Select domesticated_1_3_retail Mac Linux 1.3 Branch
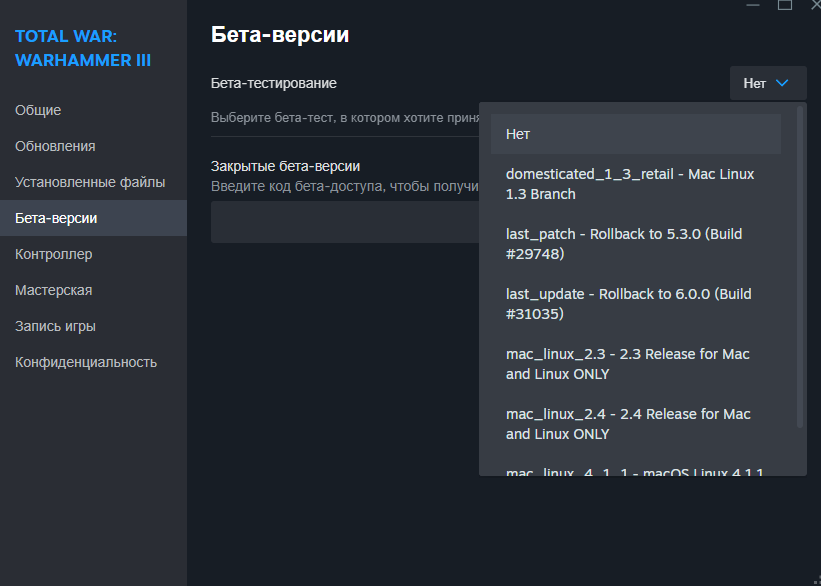 [636, 184]
